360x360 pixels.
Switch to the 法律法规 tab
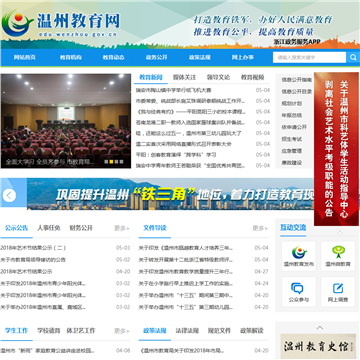coord(187,331)
